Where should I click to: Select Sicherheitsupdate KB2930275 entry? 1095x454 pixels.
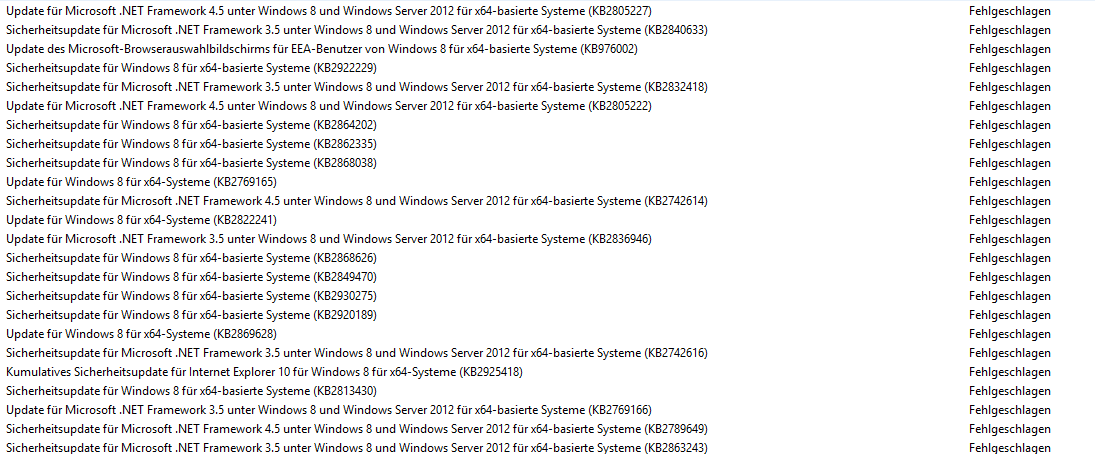click(191, 296)
